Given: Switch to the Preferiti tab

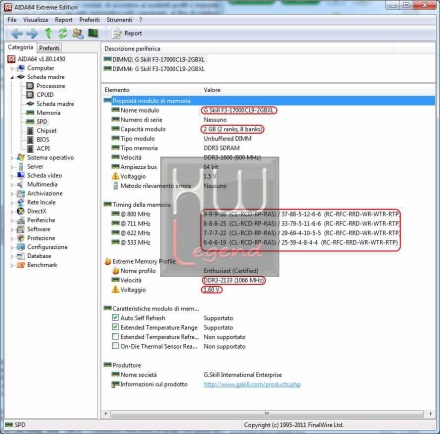Looking at the screenshot, I should [x=49, y=48].
